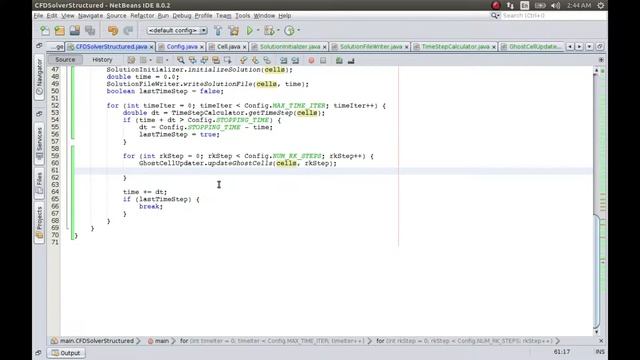Click the editor Last Edit icon
Viewport: 640px width, 360px height.
(x=131, y=60)
